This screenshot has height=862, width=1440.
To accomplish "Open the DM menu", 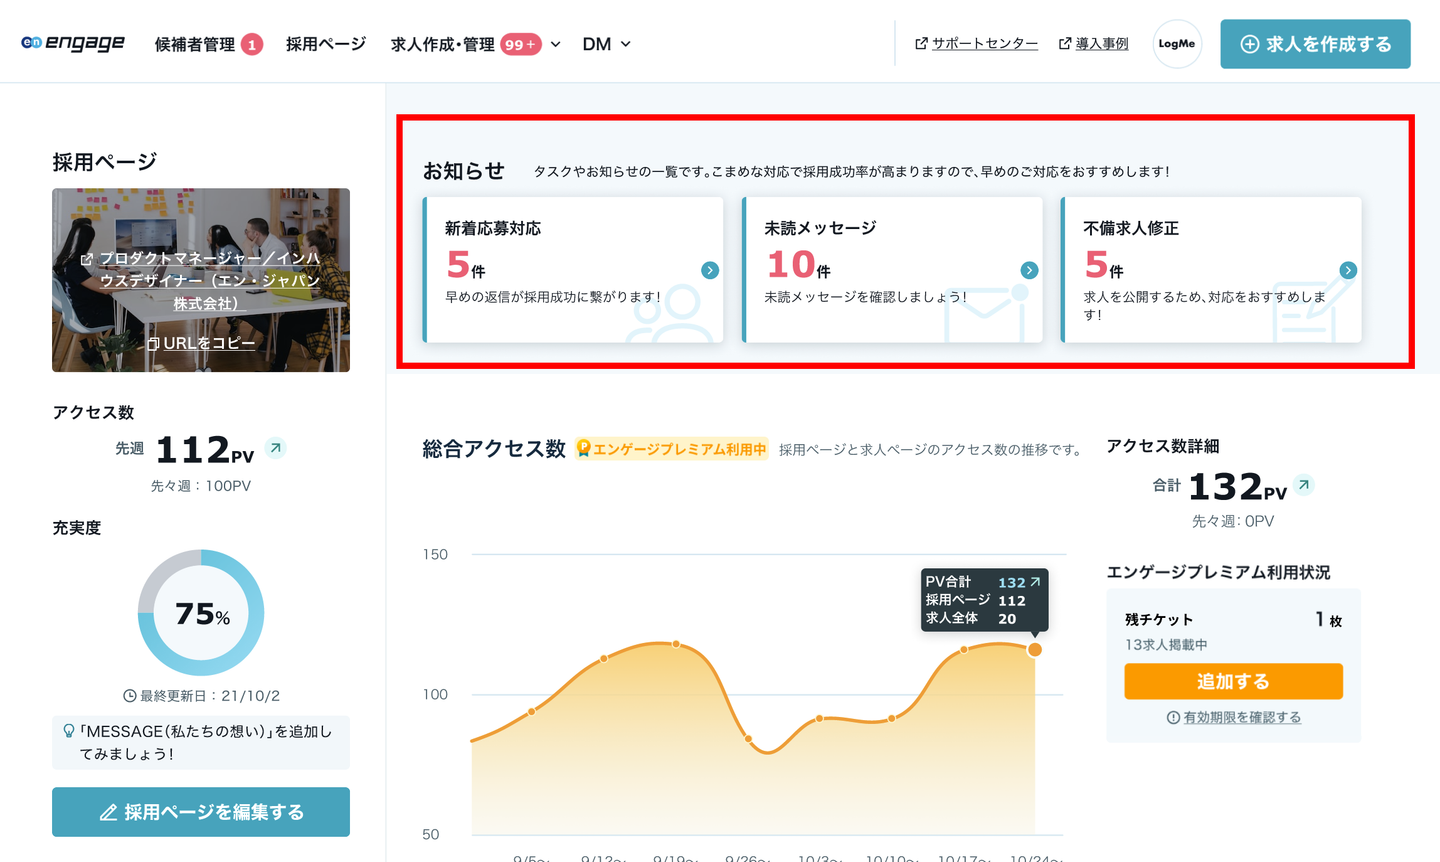I will [597, 44].
